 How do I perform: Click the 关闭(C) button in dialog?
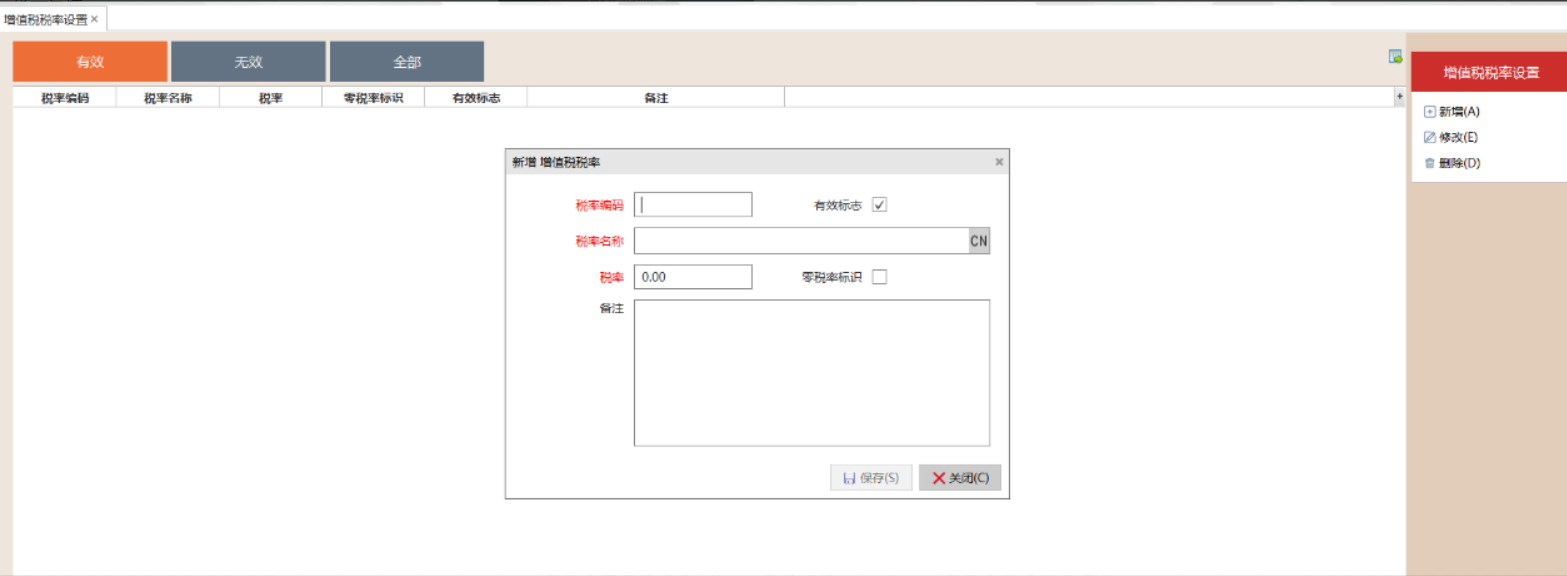click(960, 478)
